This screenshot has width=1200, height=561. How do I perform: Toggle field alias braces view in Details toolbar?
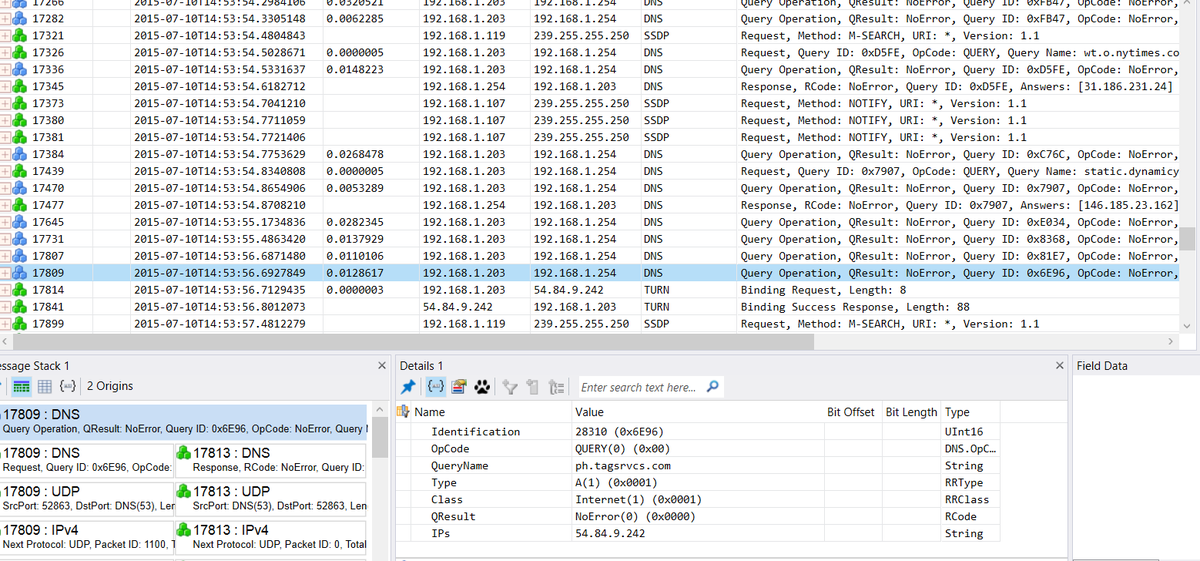pyautogui.click(x=435, y=387)
